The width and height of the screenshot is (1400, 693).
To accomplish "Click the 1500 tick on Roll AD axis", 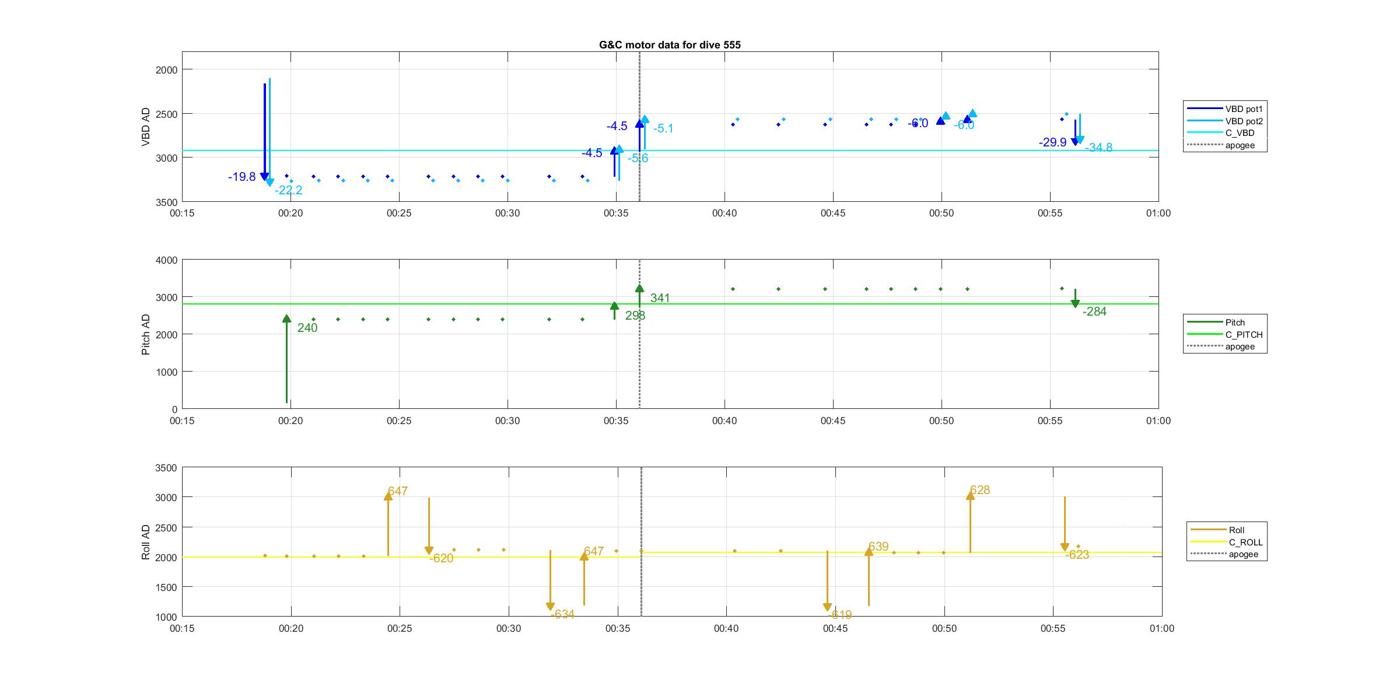I will 166,587.
